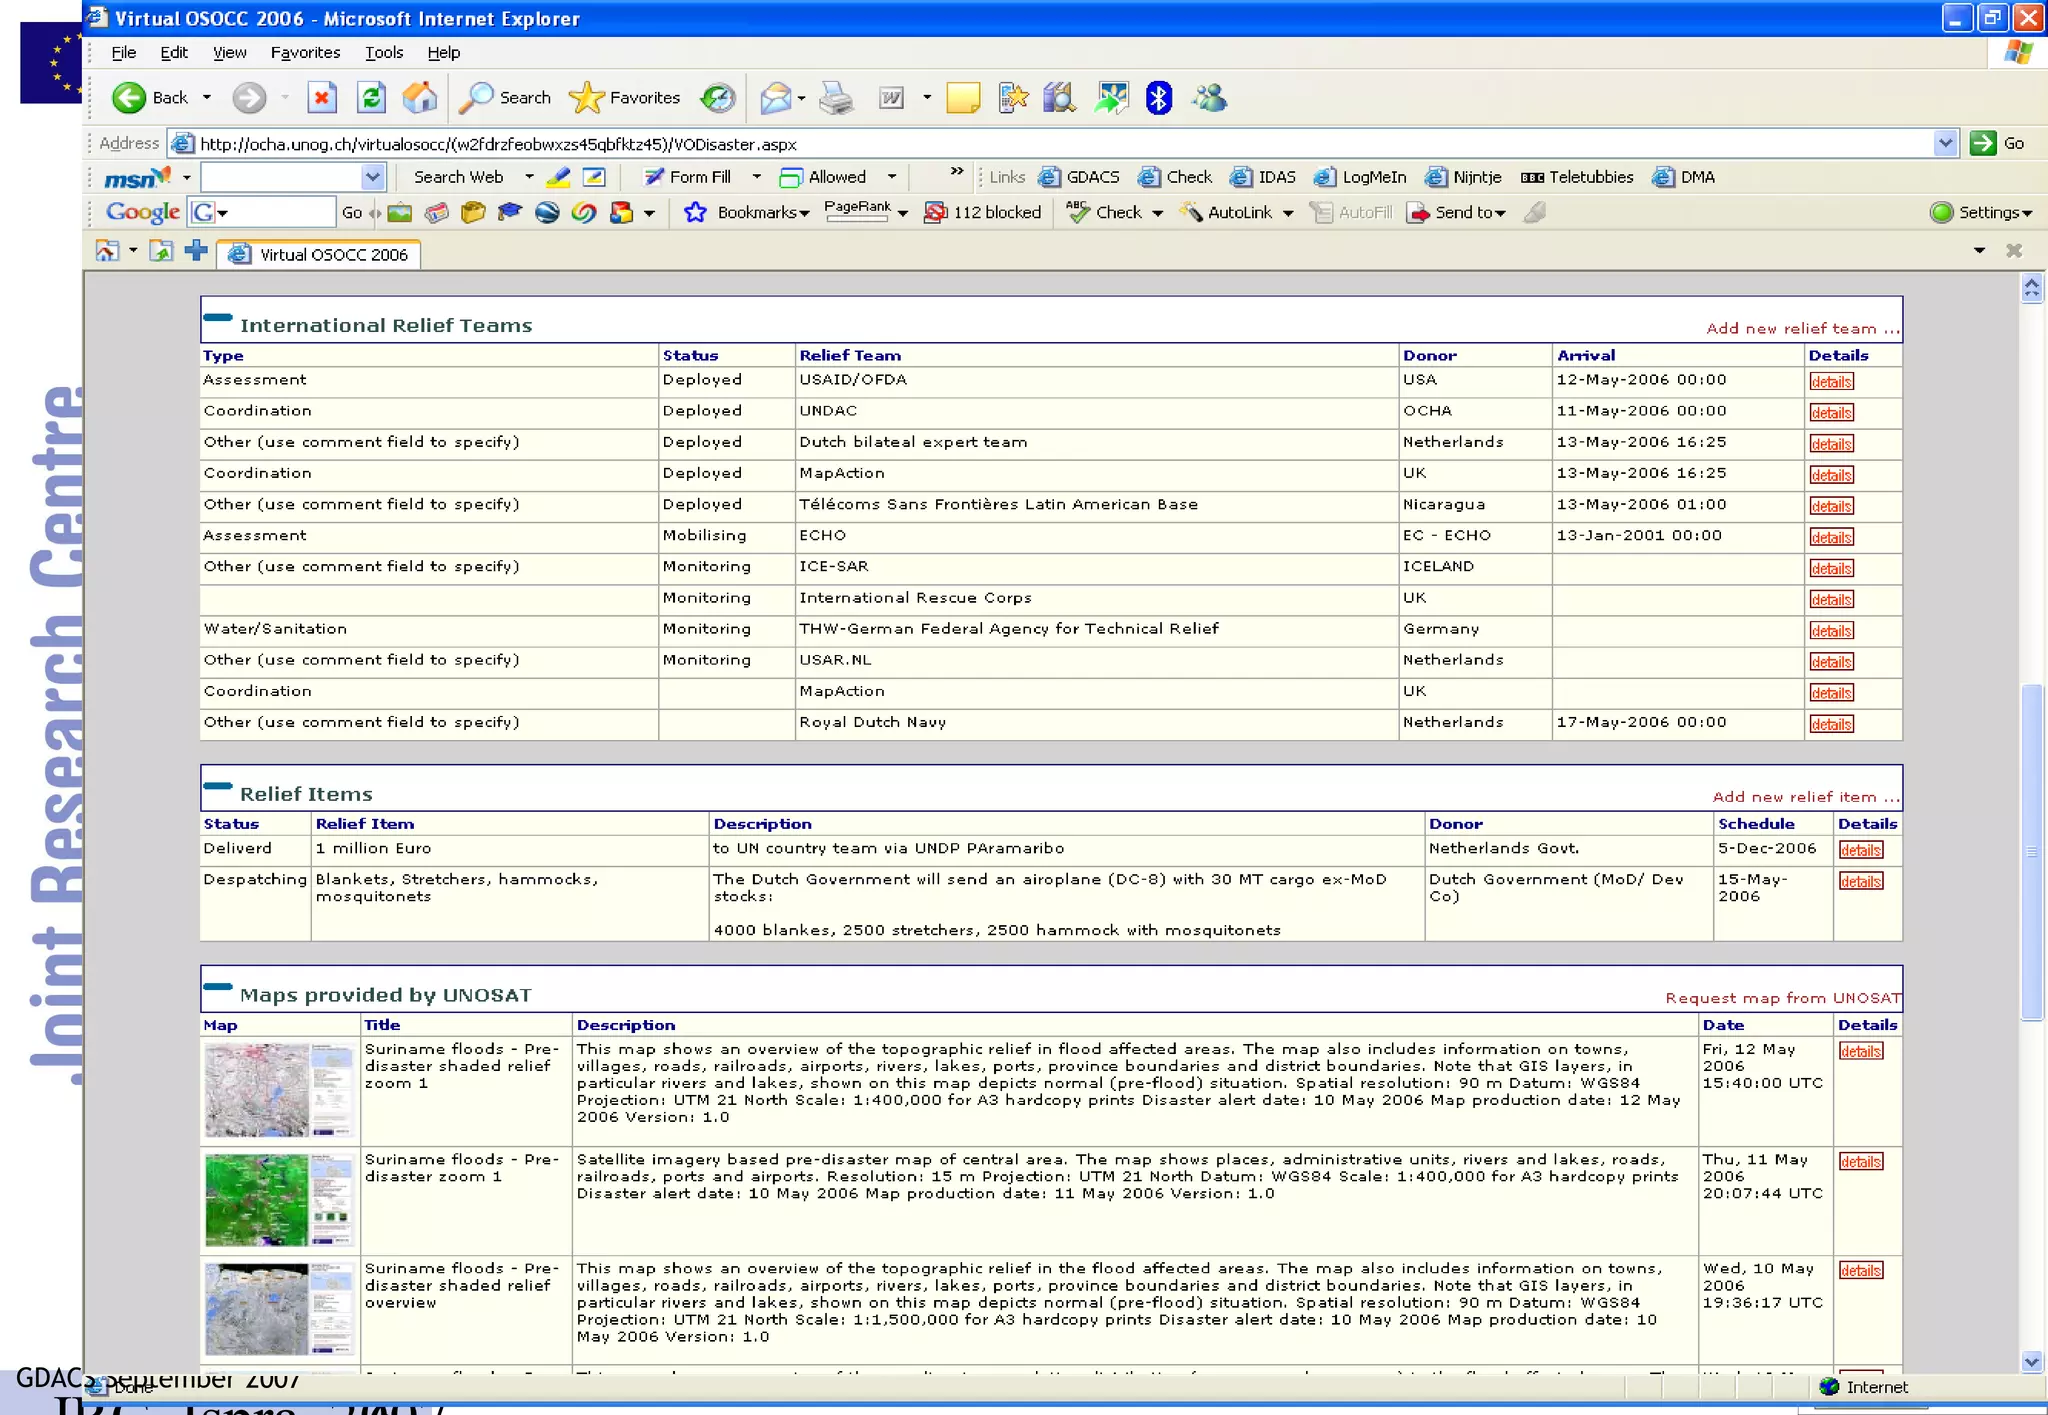Open the History icon in toolbar
This screenshot has width=2048, height=1415.
[717, 97]
